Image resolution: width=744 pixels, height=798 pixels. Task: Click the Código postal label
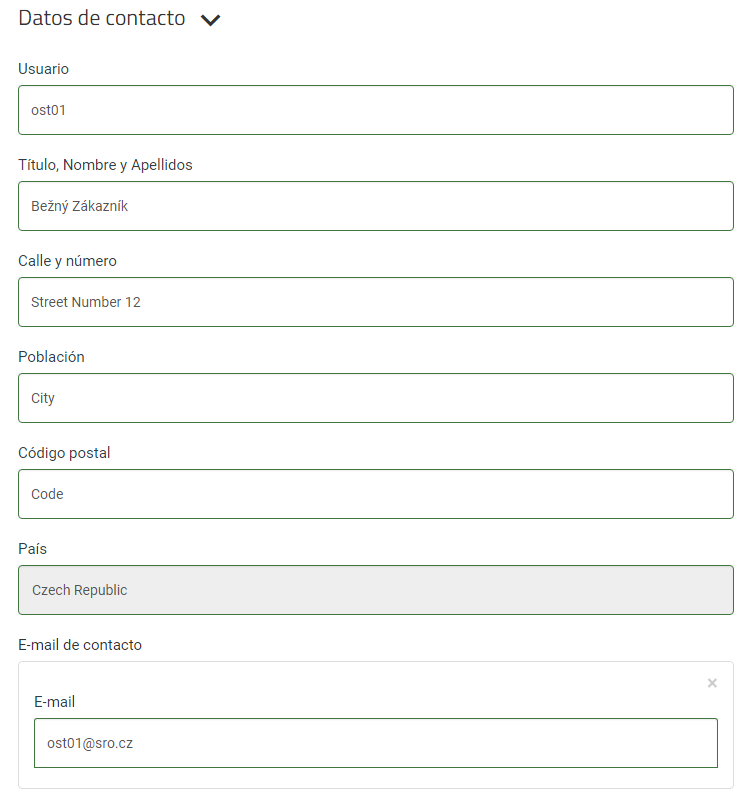coord(64,453)
